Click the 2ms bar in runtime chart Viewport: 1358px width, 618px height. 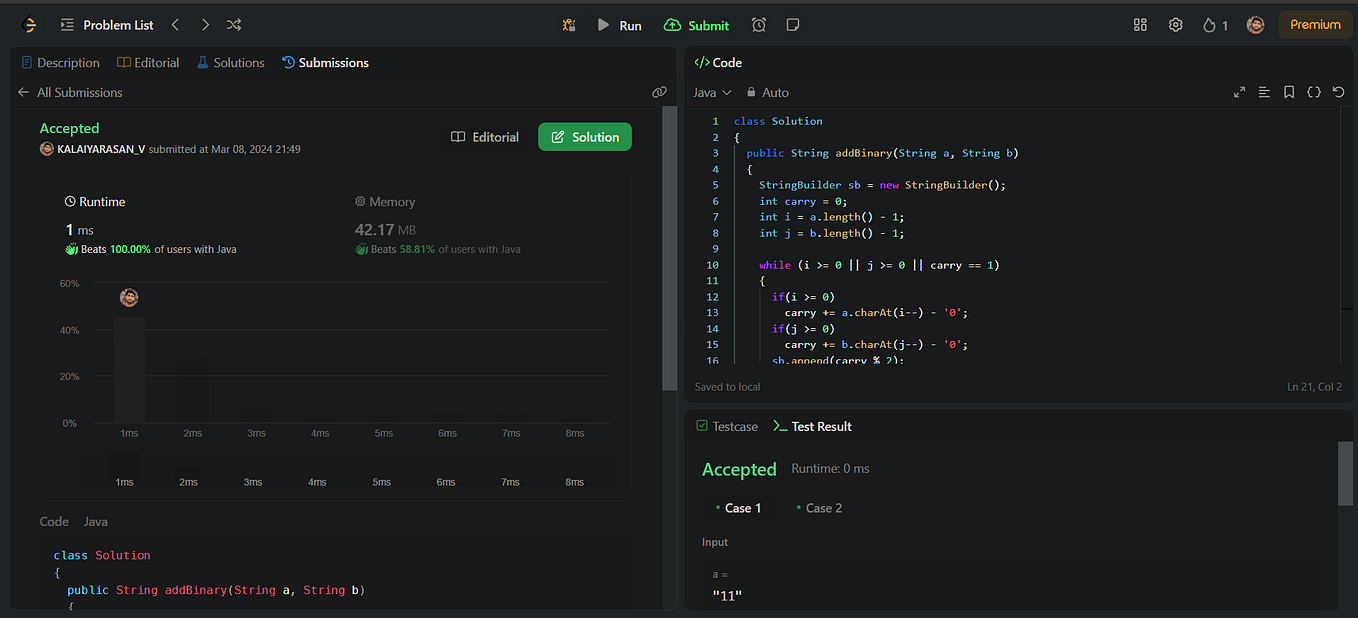(193, 390)
